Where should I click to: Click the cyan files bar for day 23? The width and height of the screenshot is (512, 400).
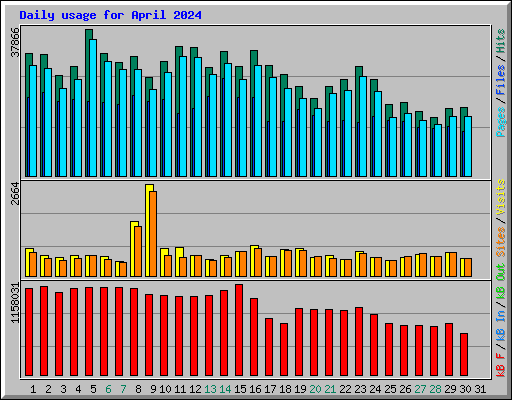click(363, 127)
